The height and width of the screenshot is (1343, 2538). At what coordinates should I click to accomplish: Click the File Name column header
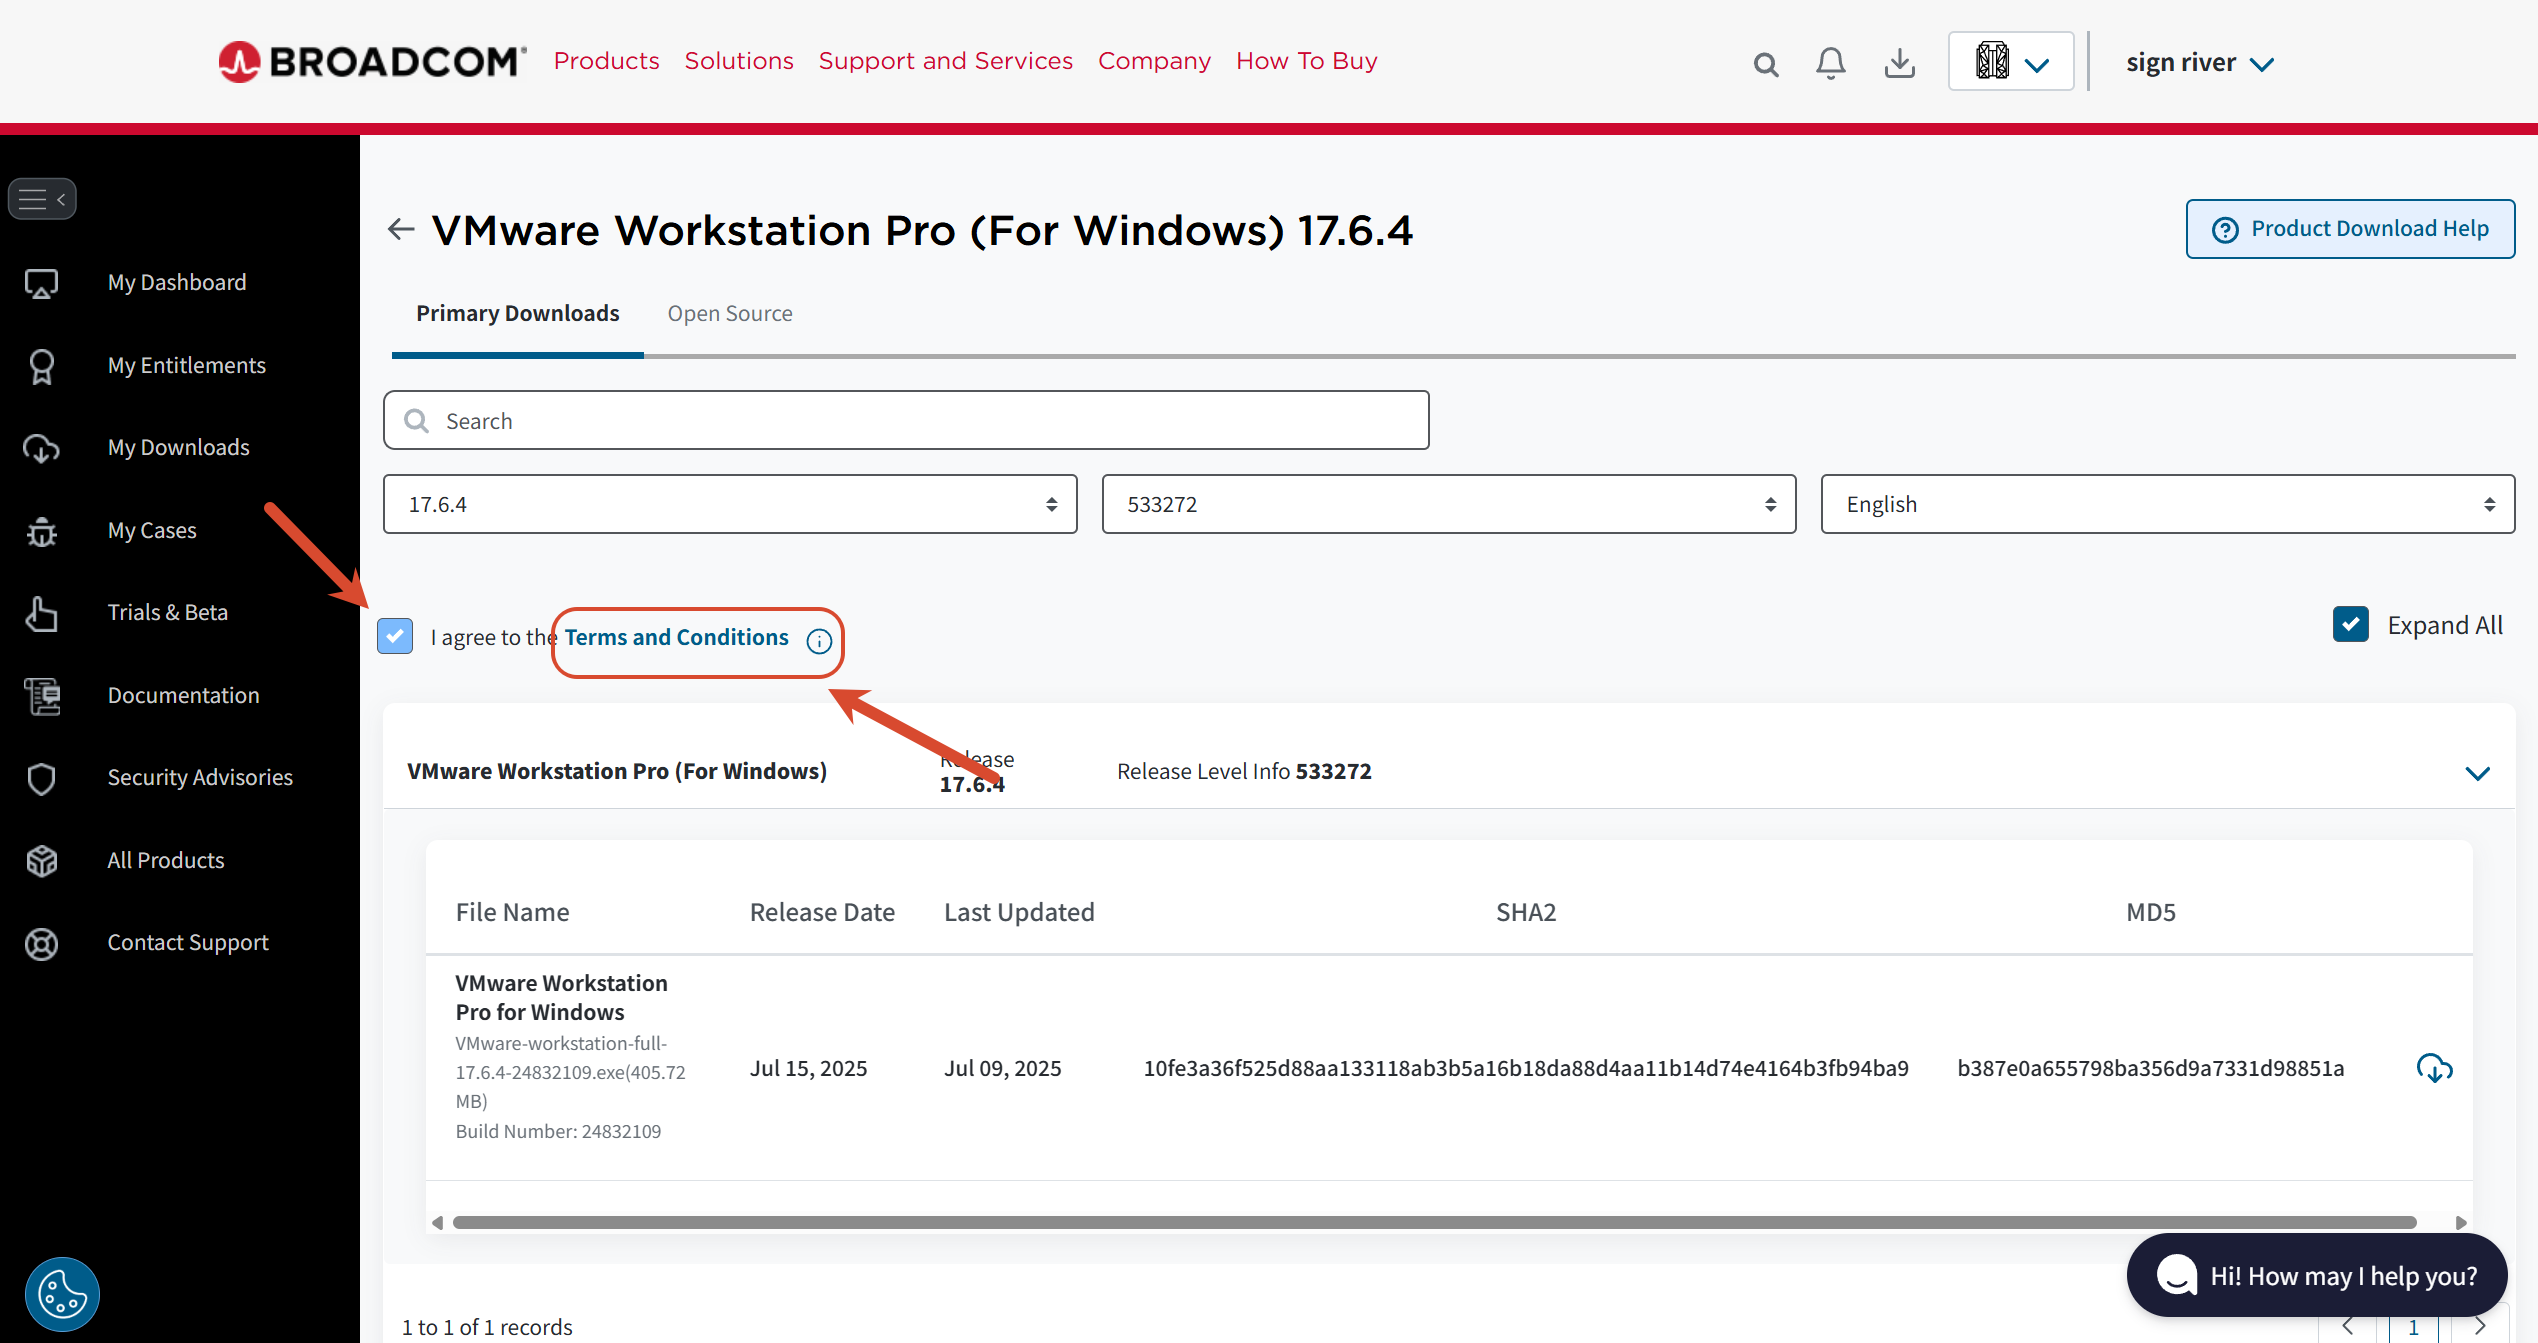pyautogui.click(x=513, y=913)
